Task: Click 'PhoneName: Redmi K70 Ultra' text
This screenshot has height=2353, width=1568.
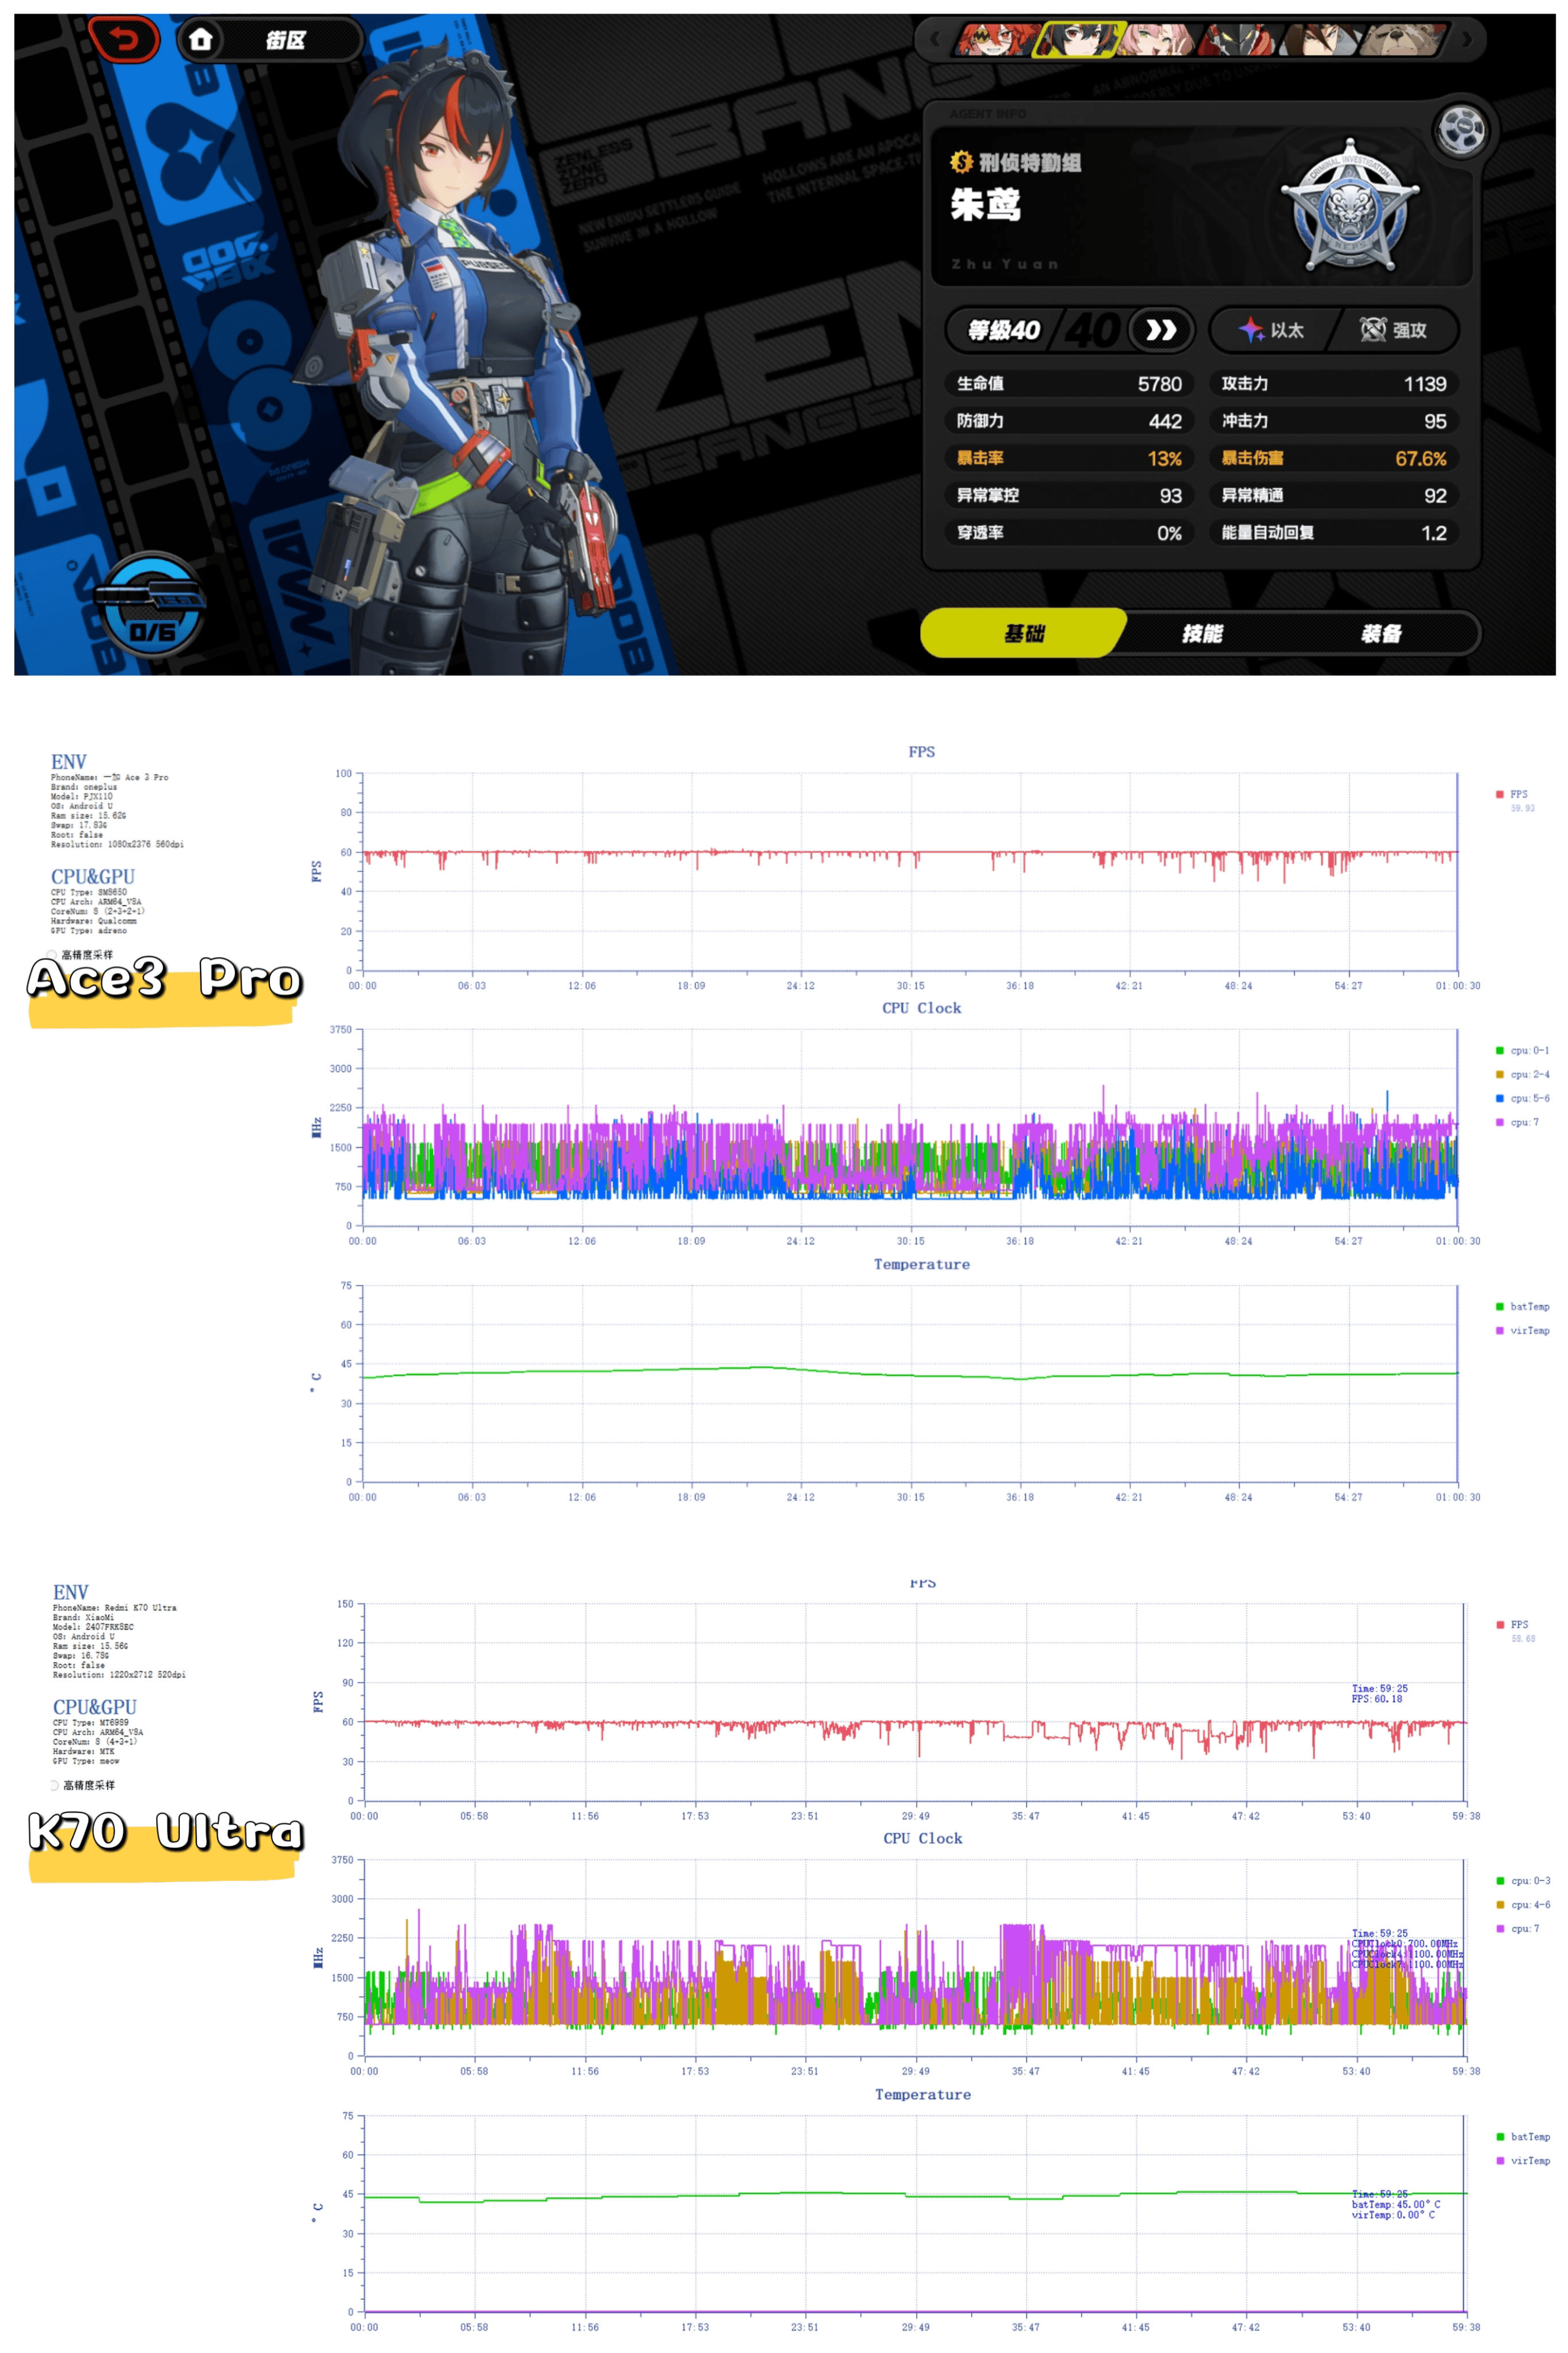Action: (x=115, y=1607)
